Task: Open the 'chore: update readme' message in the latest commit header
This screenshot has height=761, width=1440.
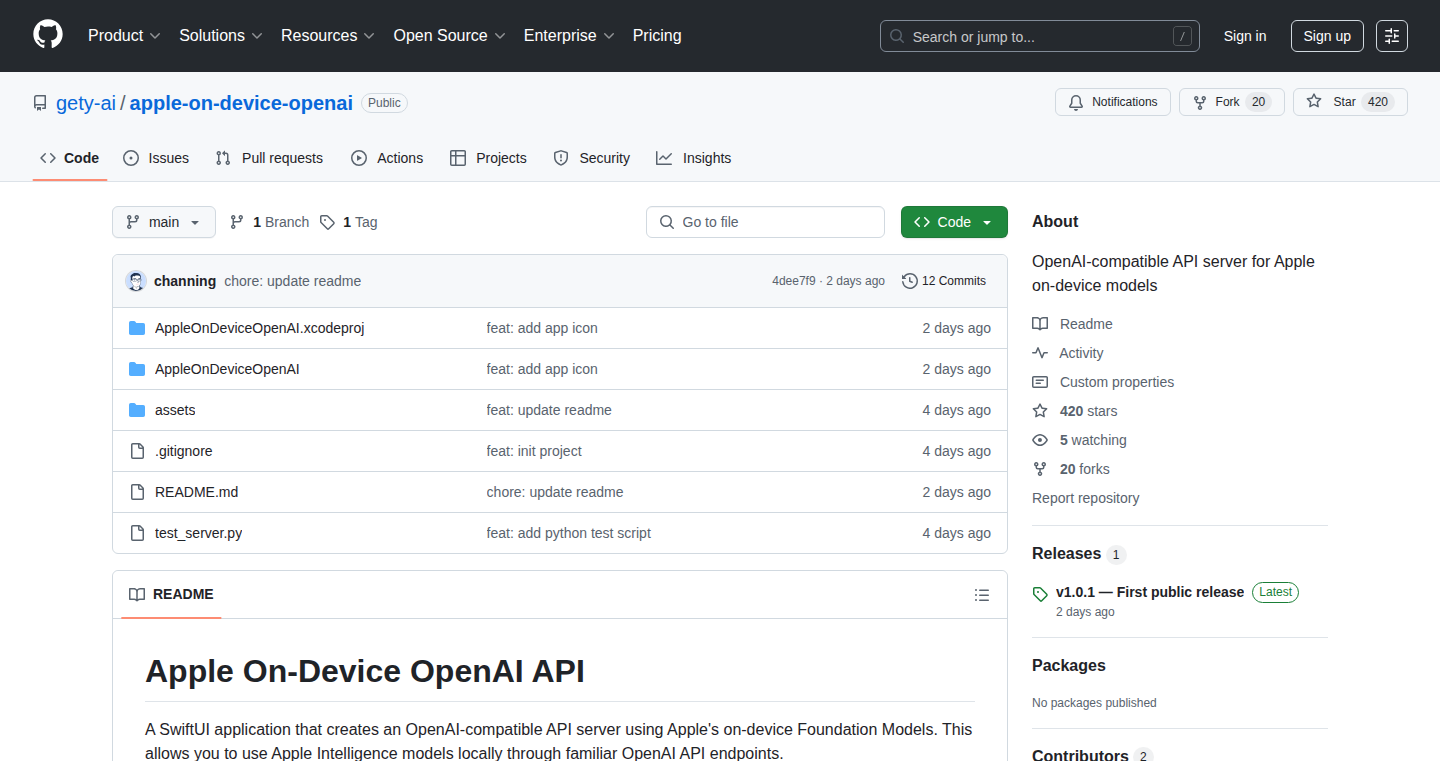Action: click(x=293, y=281)
